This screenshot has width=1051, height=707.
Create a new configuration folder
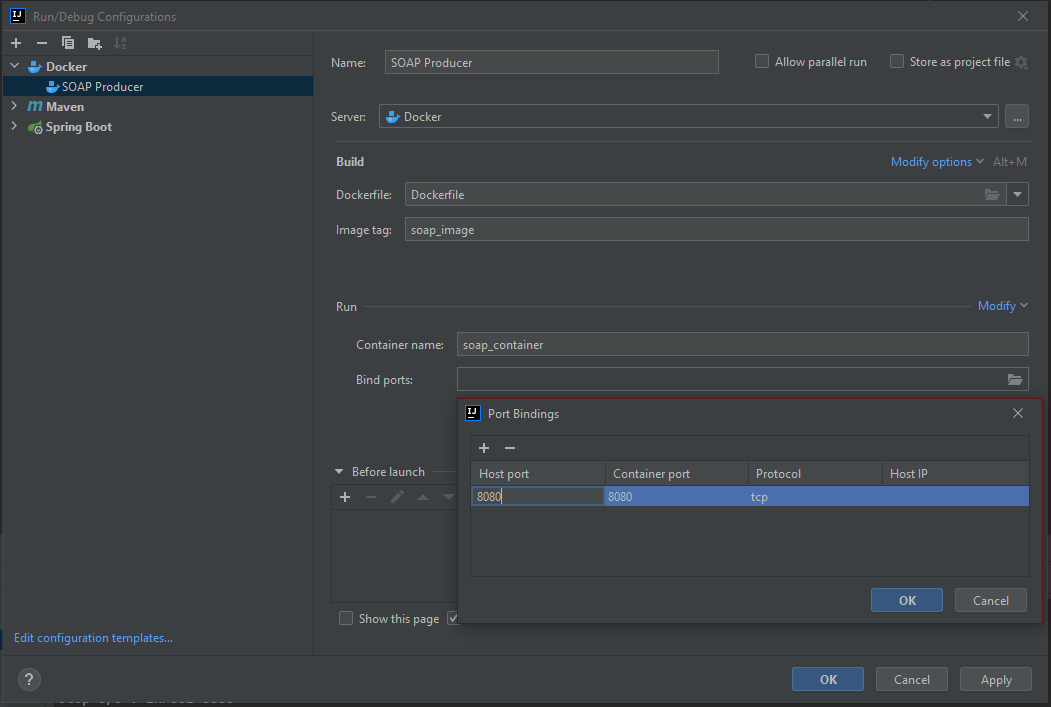click(x=95, y=44)
